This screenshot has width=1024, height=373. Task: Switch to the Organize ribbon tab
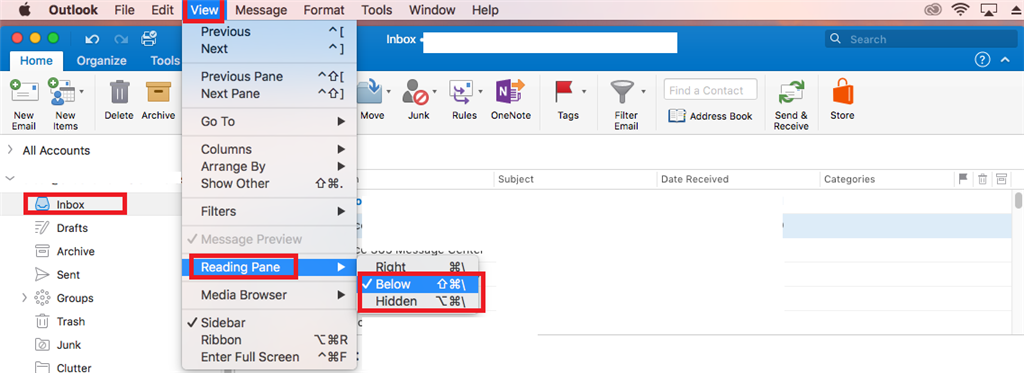[x=101, y=61]
